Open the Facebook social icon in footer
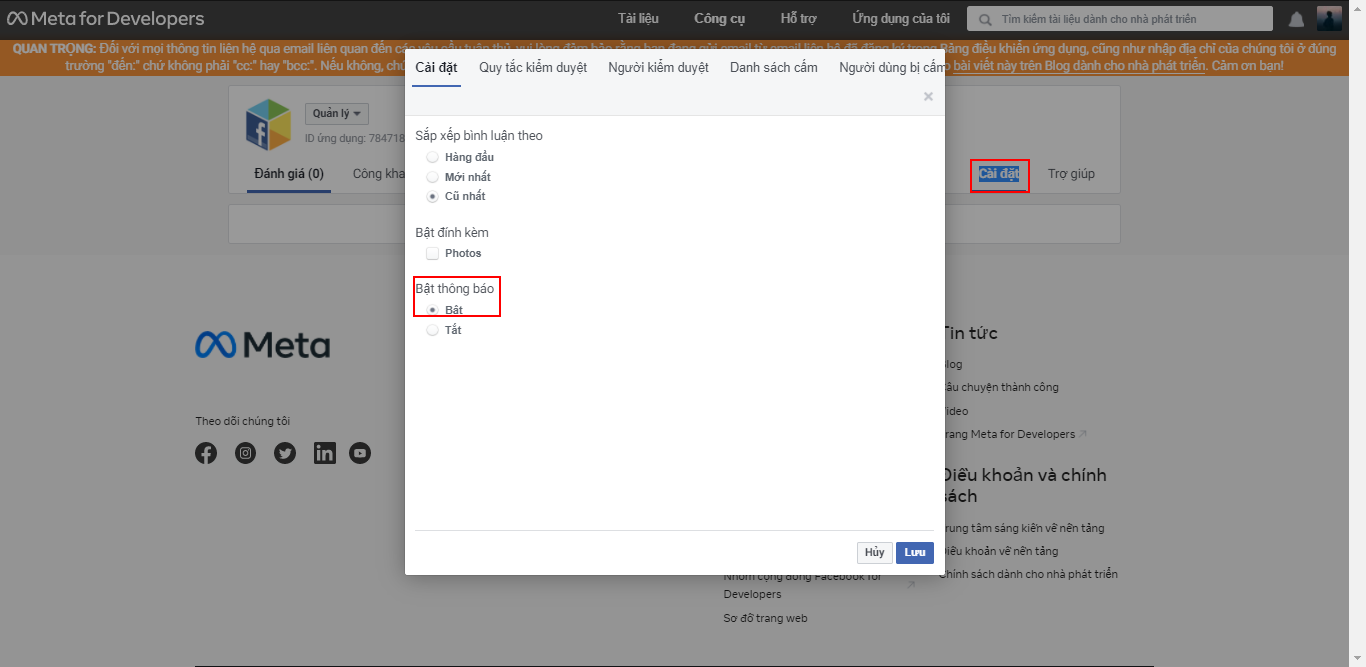1366x667 pixels. pyautogui.click(x=205, y=453)
